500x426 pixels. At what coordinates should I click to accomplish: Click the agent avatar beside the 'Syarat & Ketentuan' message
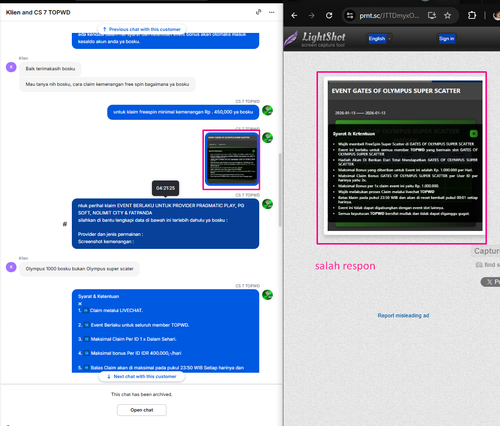267,295
